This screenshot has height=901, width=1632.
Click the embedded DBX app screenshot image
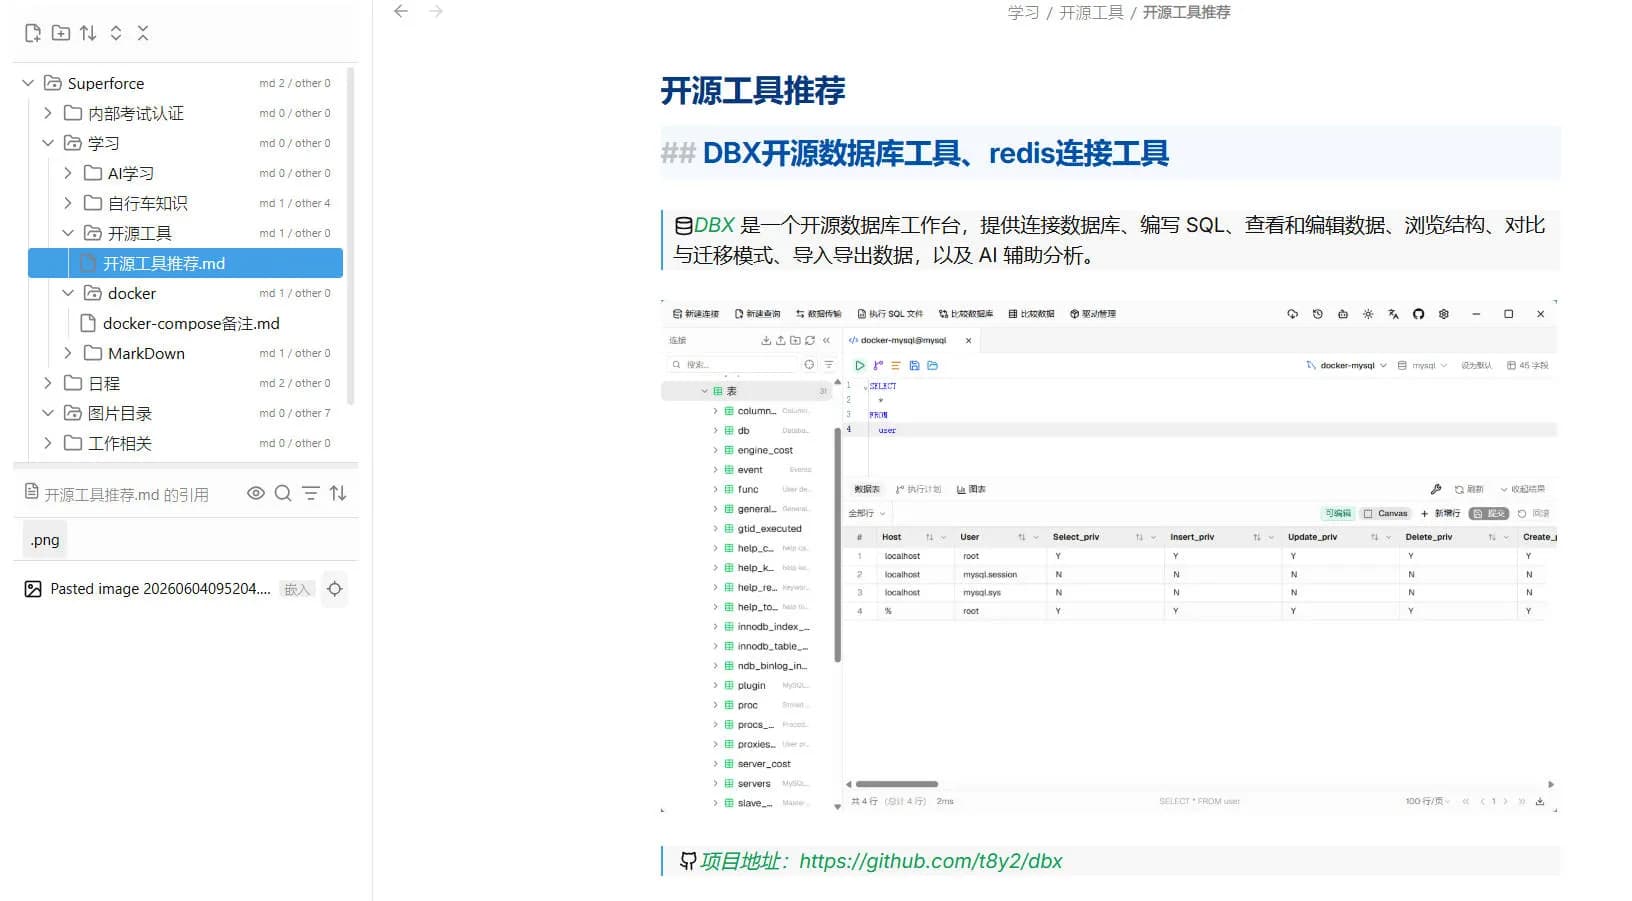point(1109,556)
